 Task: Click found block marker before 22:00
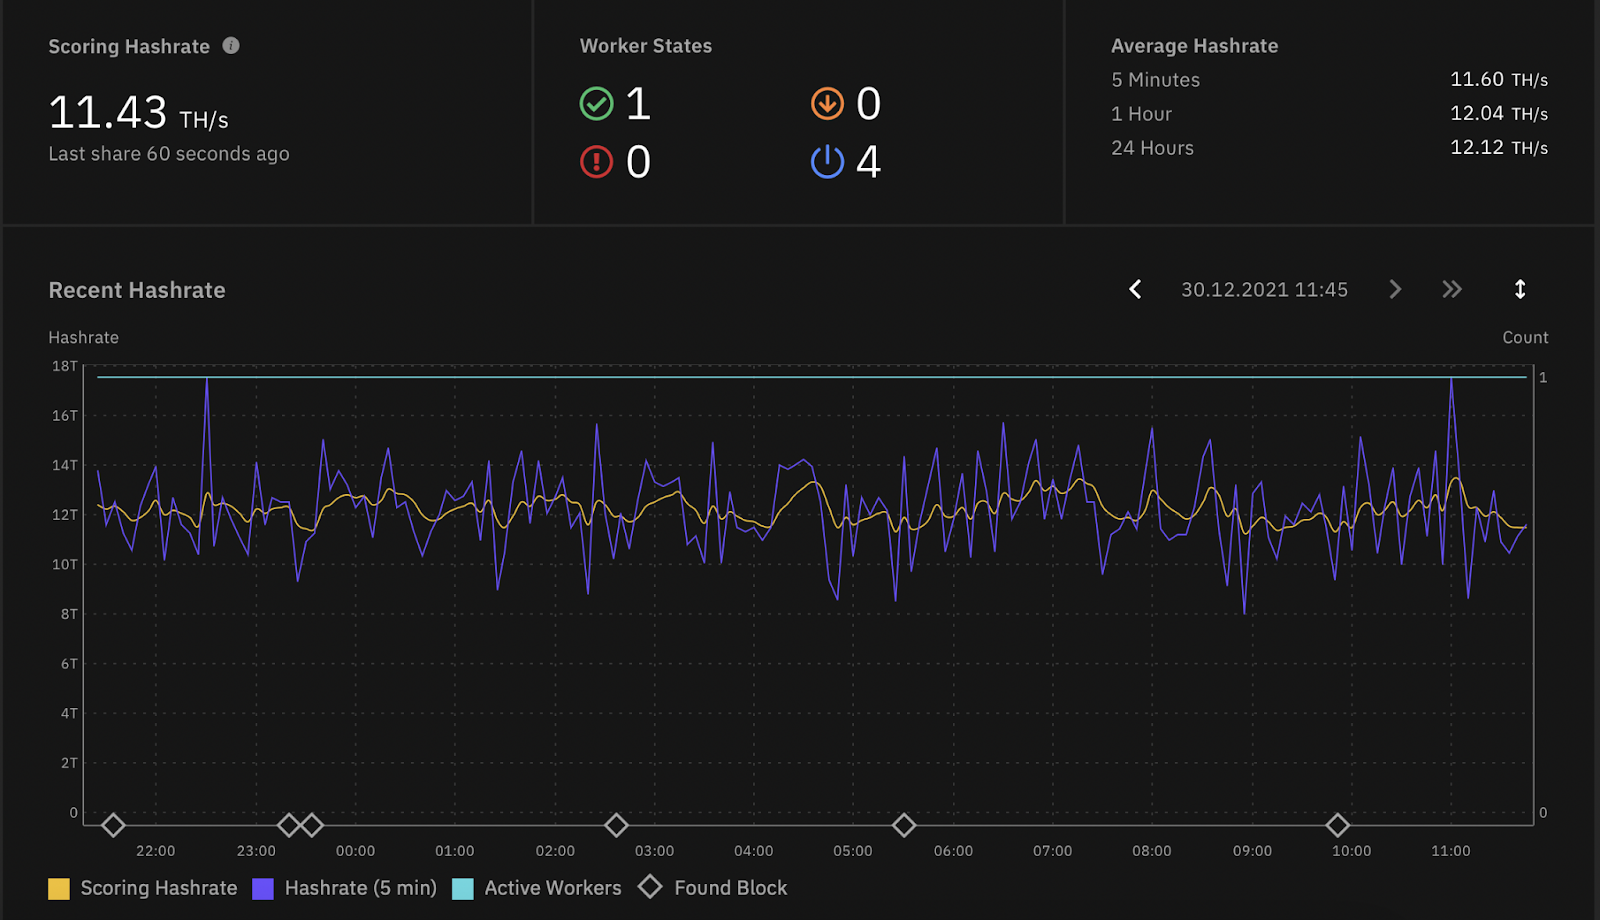pyautogui.click(x=113, y=825)
